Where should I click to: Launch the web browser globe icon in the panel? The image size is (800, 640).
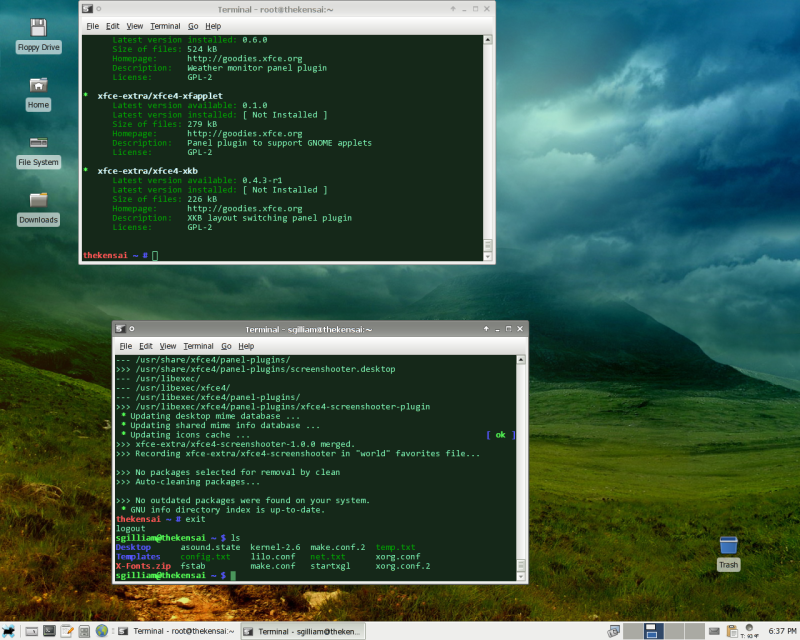(102, 631)
